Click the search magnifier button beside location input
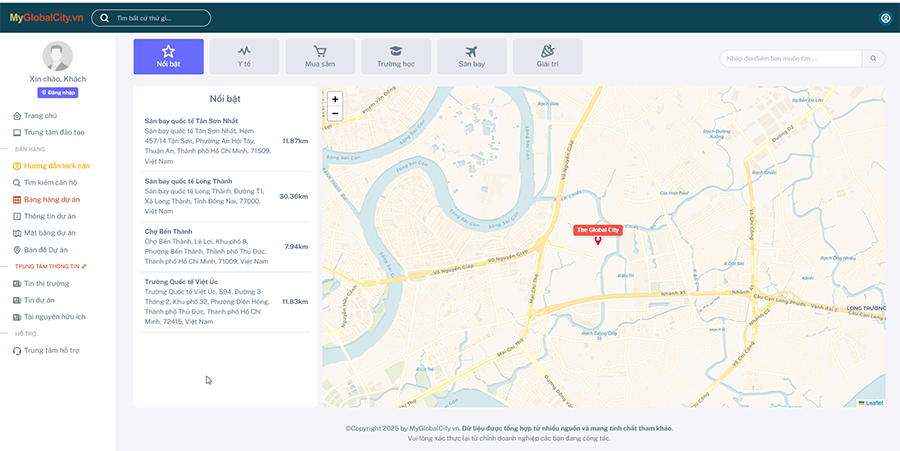This screenshot has height=451, width=900. pyautogui.click(x=874, y=59)
